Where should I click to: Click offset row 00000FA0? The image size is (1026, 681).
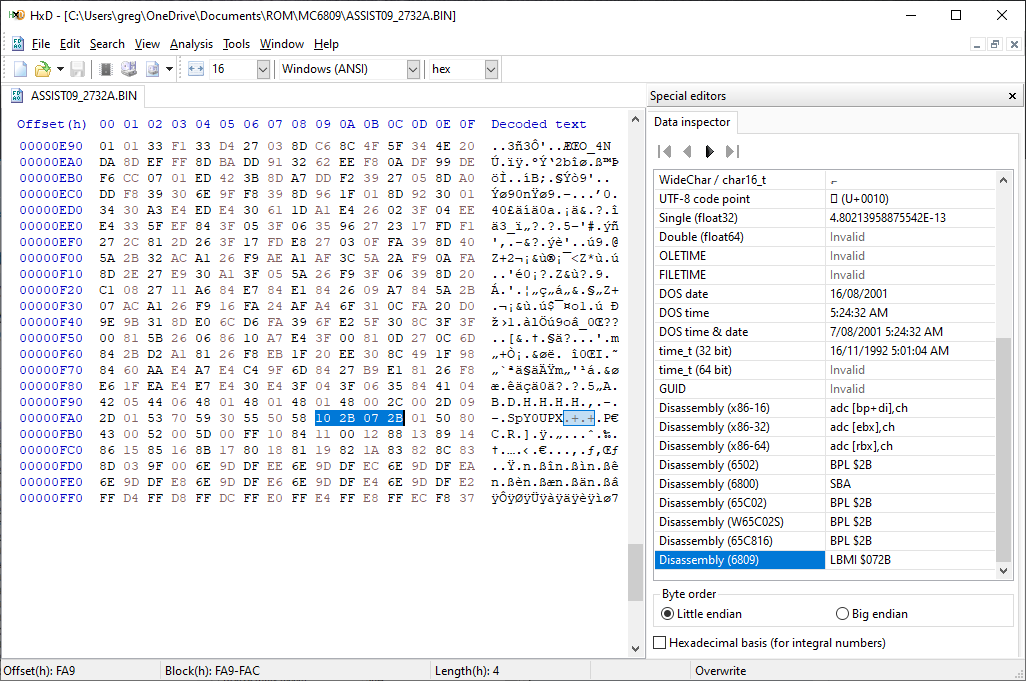tap(51, 418)
